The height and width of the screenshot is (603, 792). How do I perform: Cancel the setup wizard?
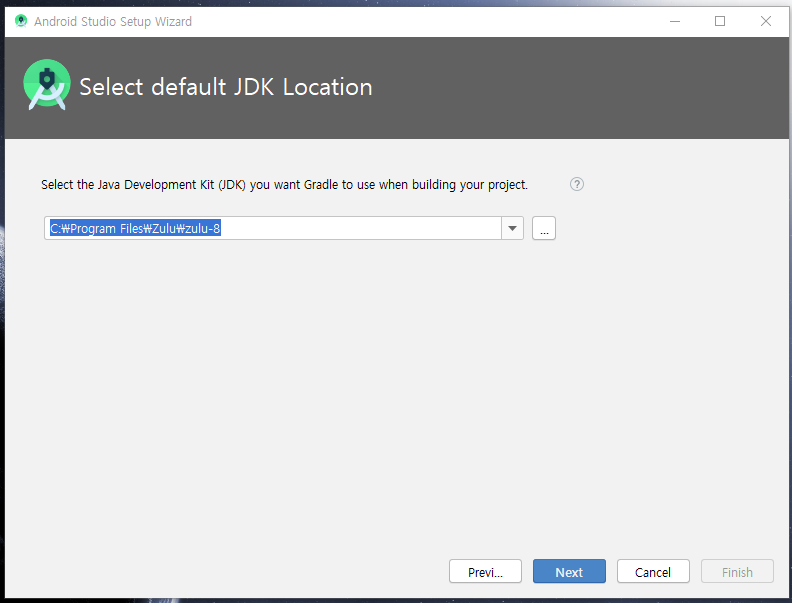(x=653, y=572)
